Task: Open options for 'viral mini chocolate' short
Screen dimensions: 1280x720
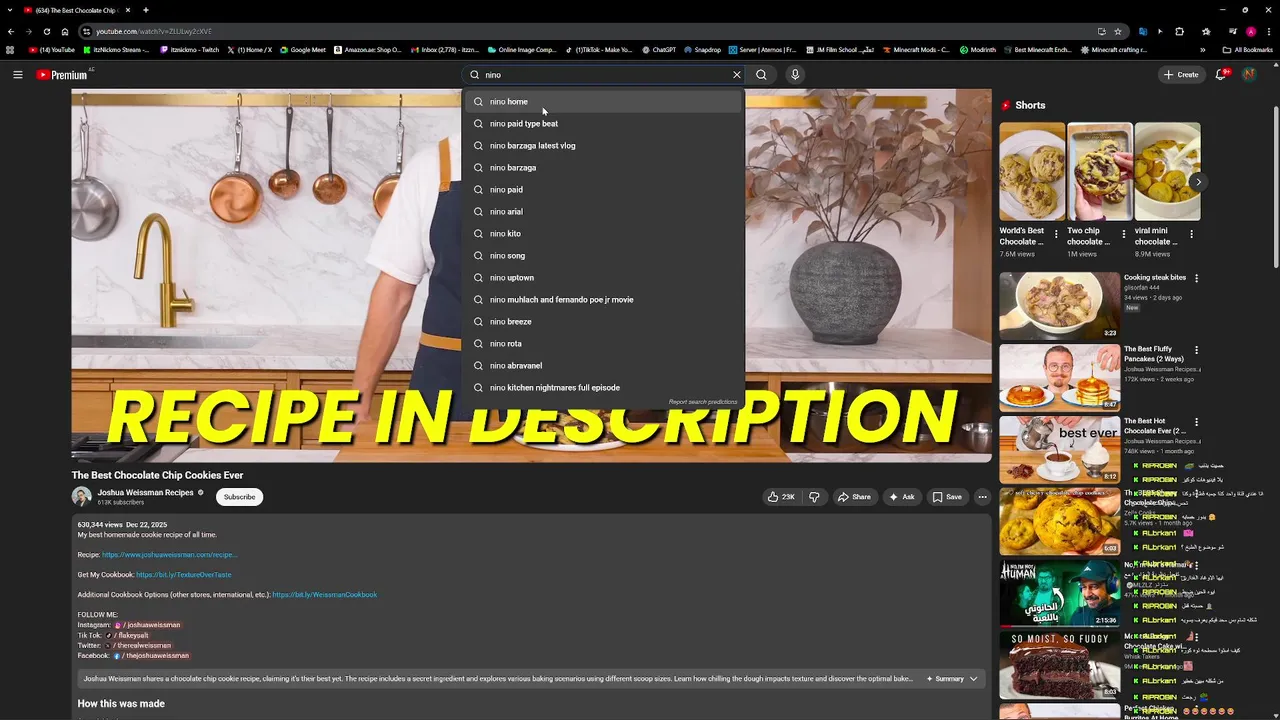Action: coord(1191,235)
